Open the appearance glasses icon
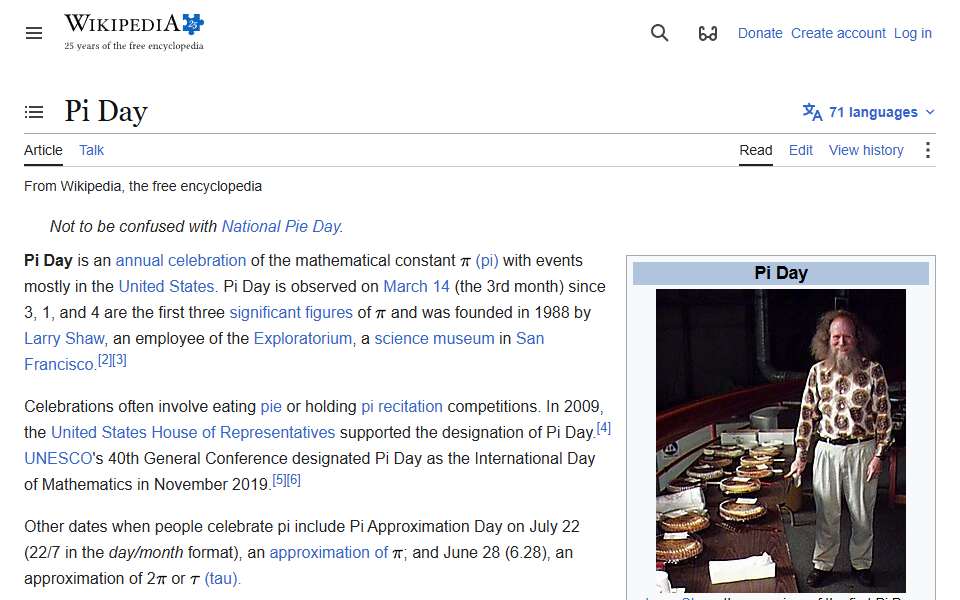The image size is (960, 600). tap(708, 33)
